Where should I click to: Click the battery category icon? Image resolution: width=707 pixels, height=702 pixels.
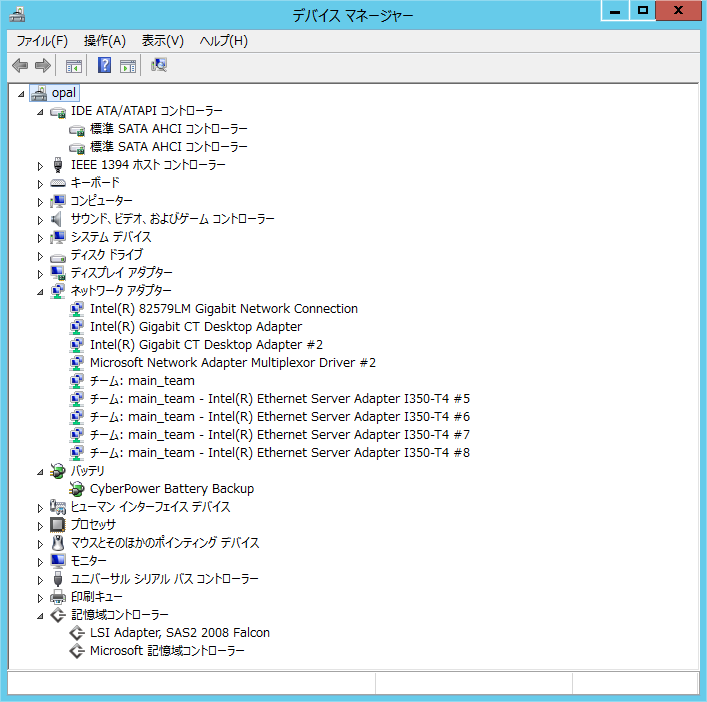tap(58, 471)
